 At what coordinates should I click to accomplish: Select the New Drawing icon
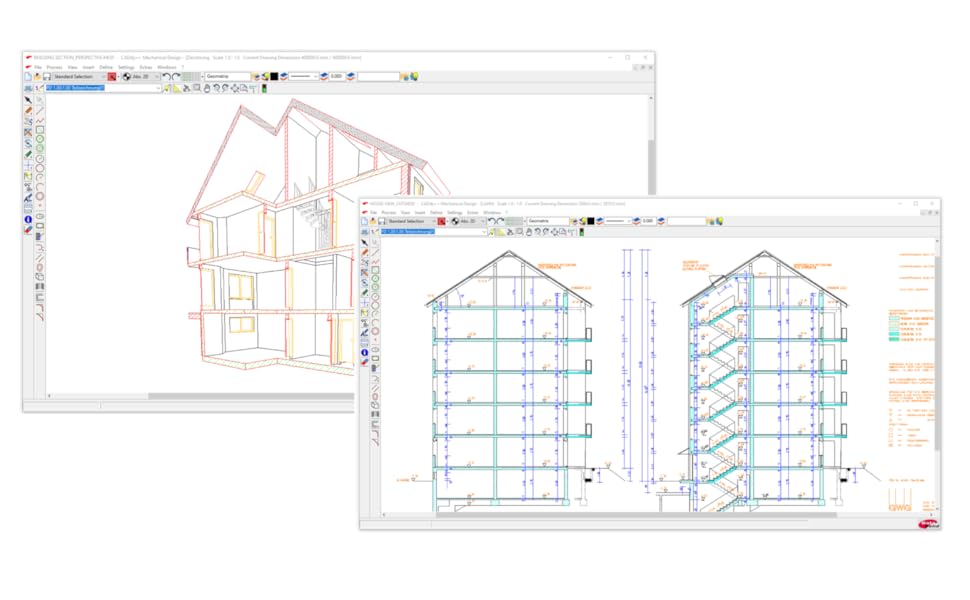pyautogui.click(x=364, y=221)
